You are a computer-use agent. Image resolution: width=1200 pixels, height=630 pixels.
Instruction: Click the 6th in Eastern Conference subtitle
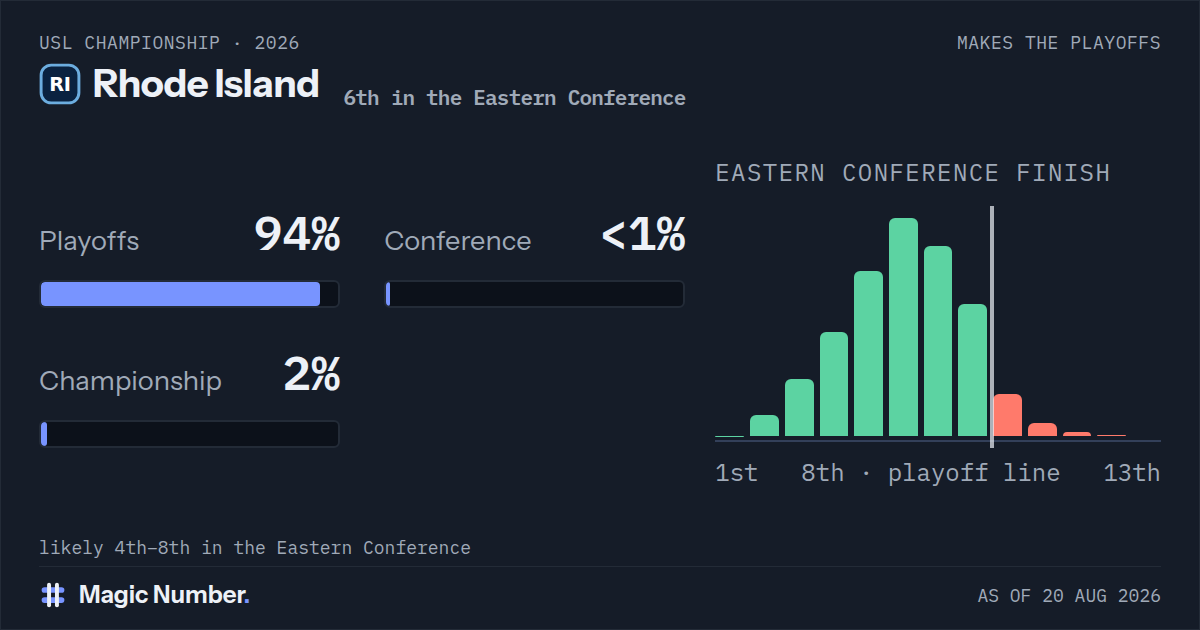pyautogui.click(x=515, y=98)
